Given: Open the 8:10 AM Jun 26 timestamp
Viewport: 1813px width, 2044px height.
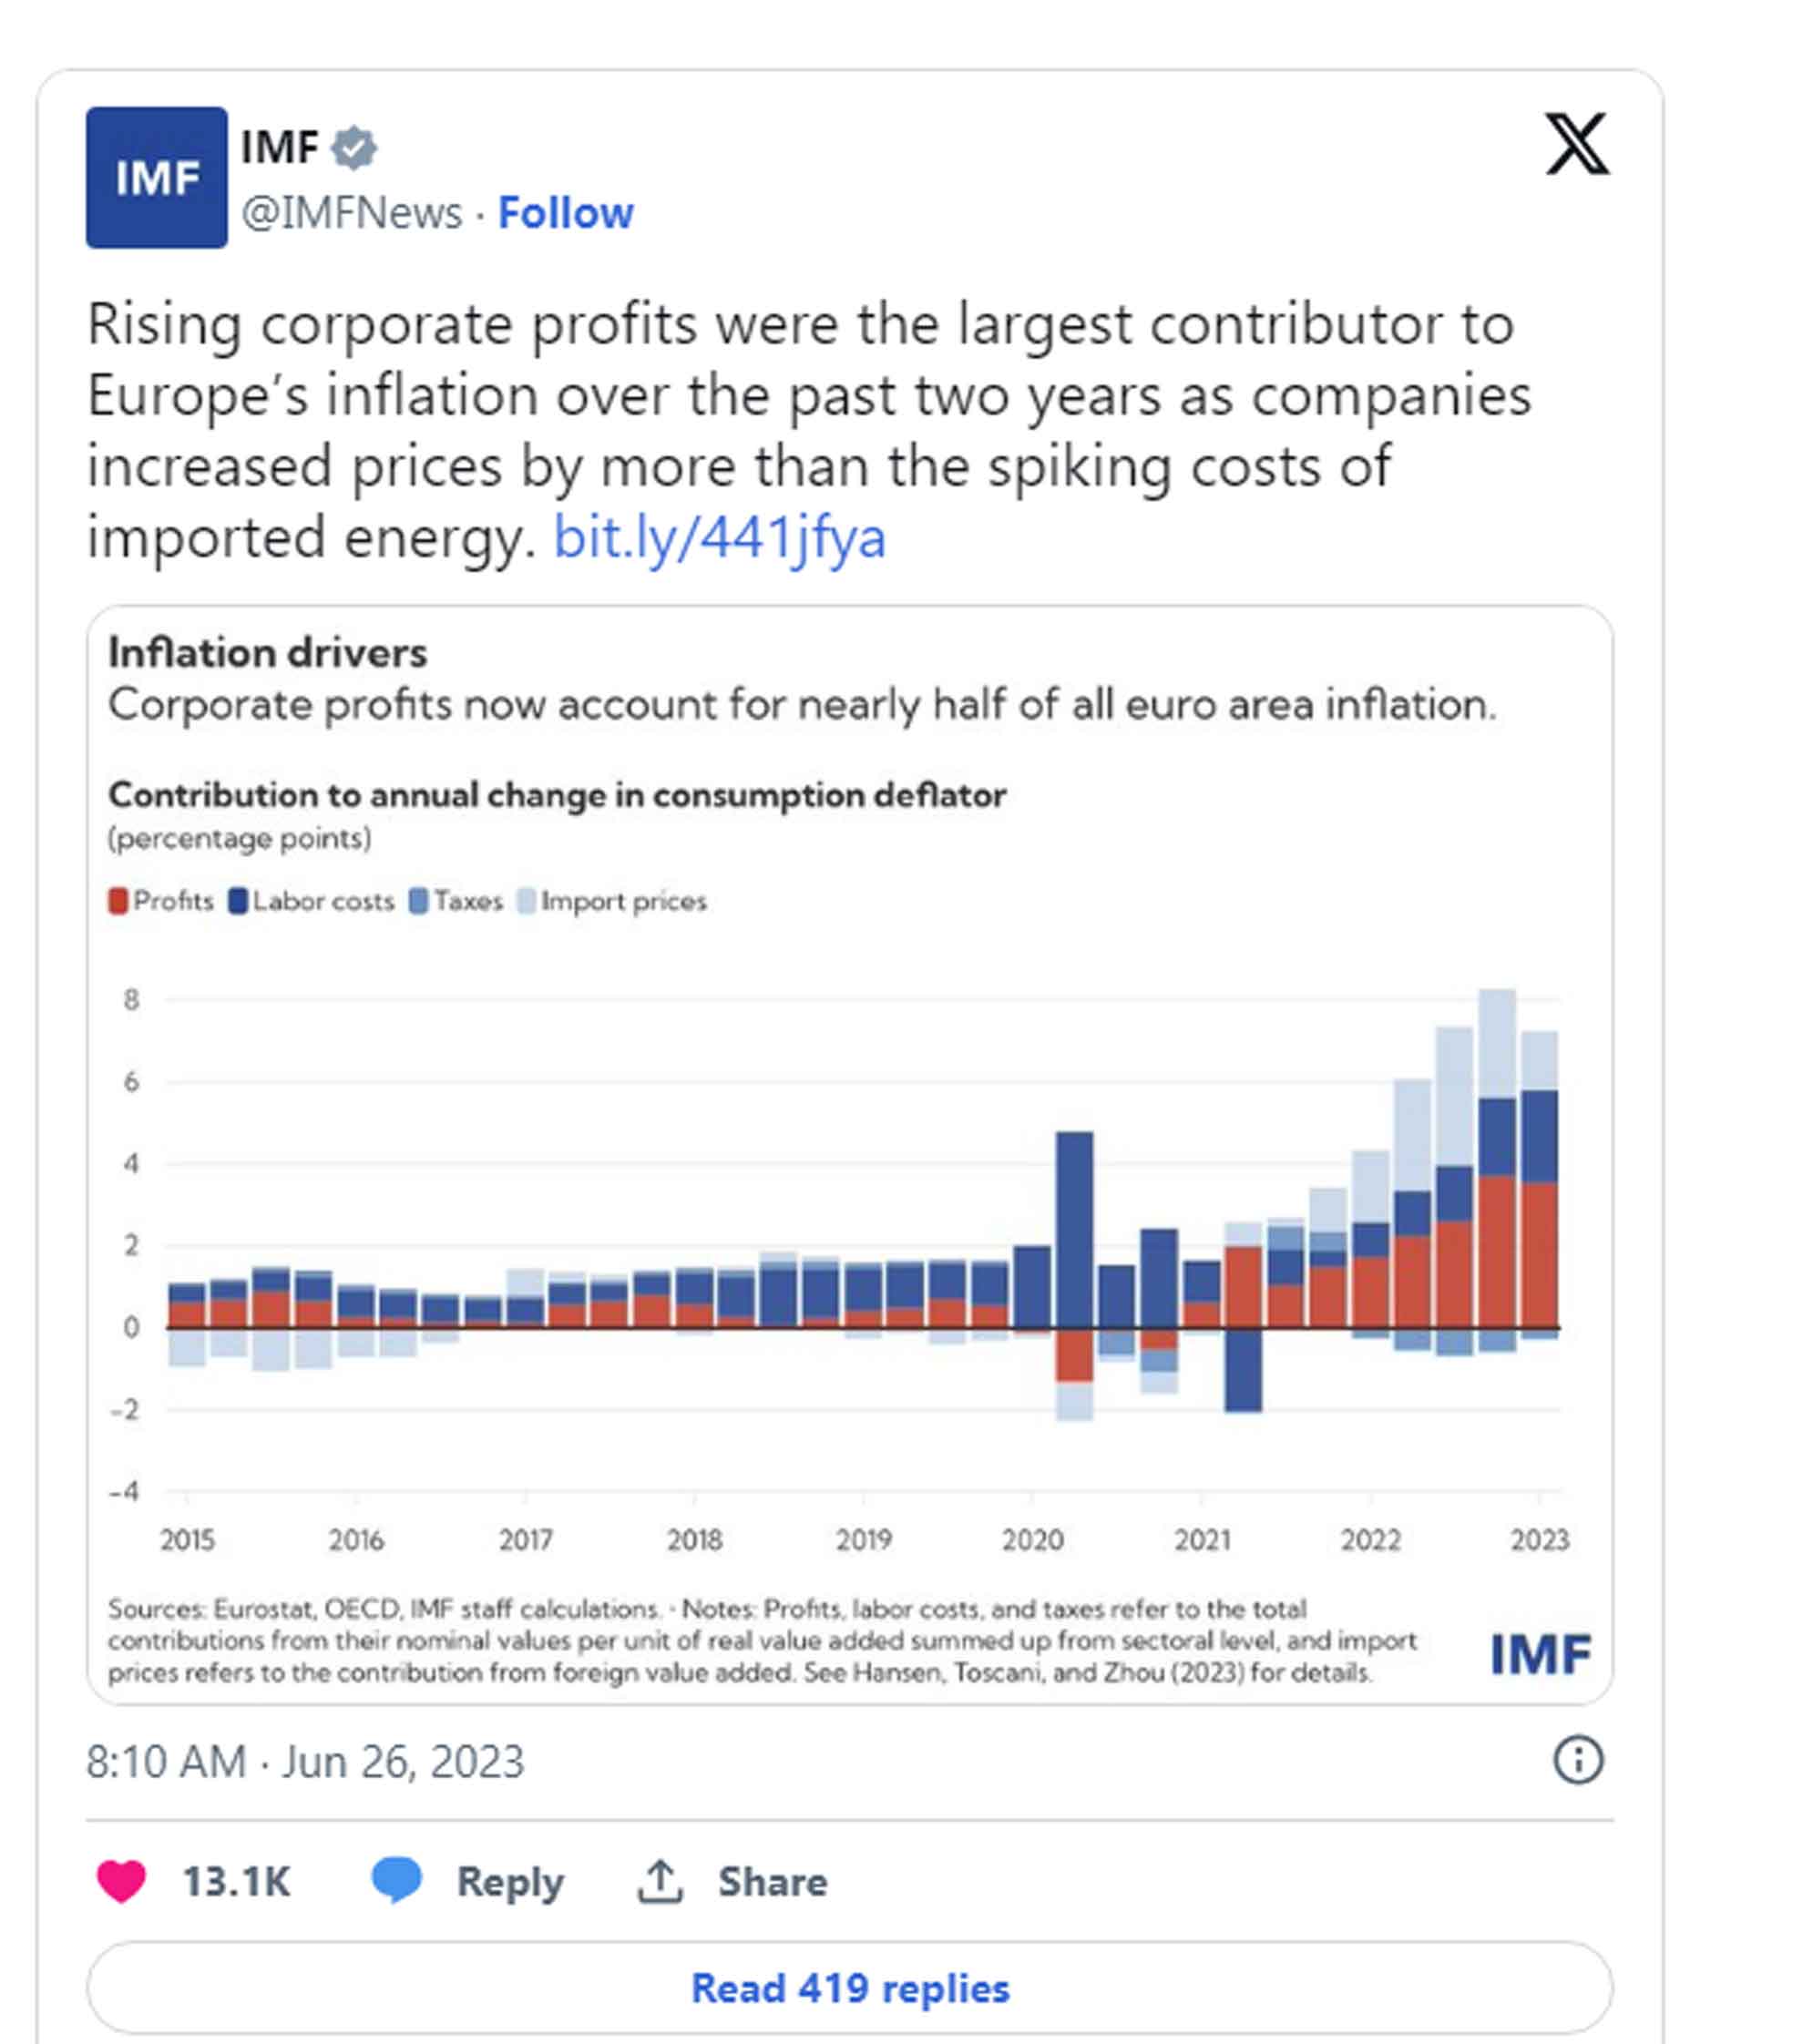Looking at the screenshot, I should coord(304,1762).
